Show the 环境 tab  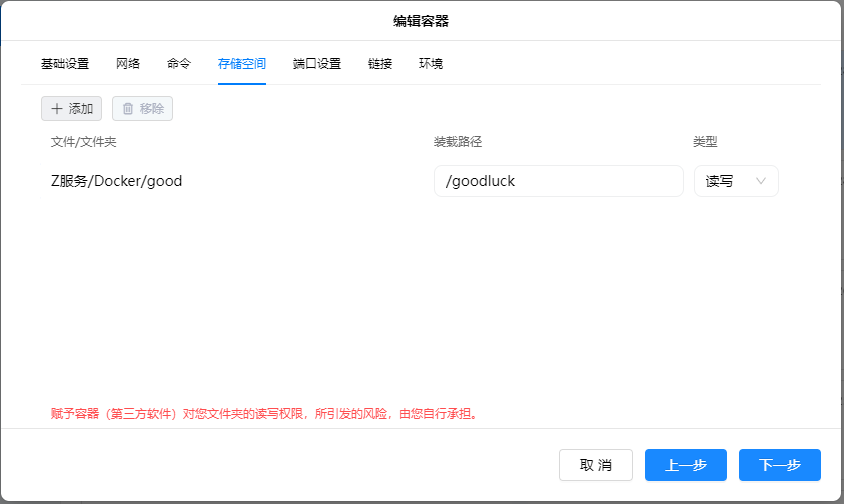pos(431,64)
